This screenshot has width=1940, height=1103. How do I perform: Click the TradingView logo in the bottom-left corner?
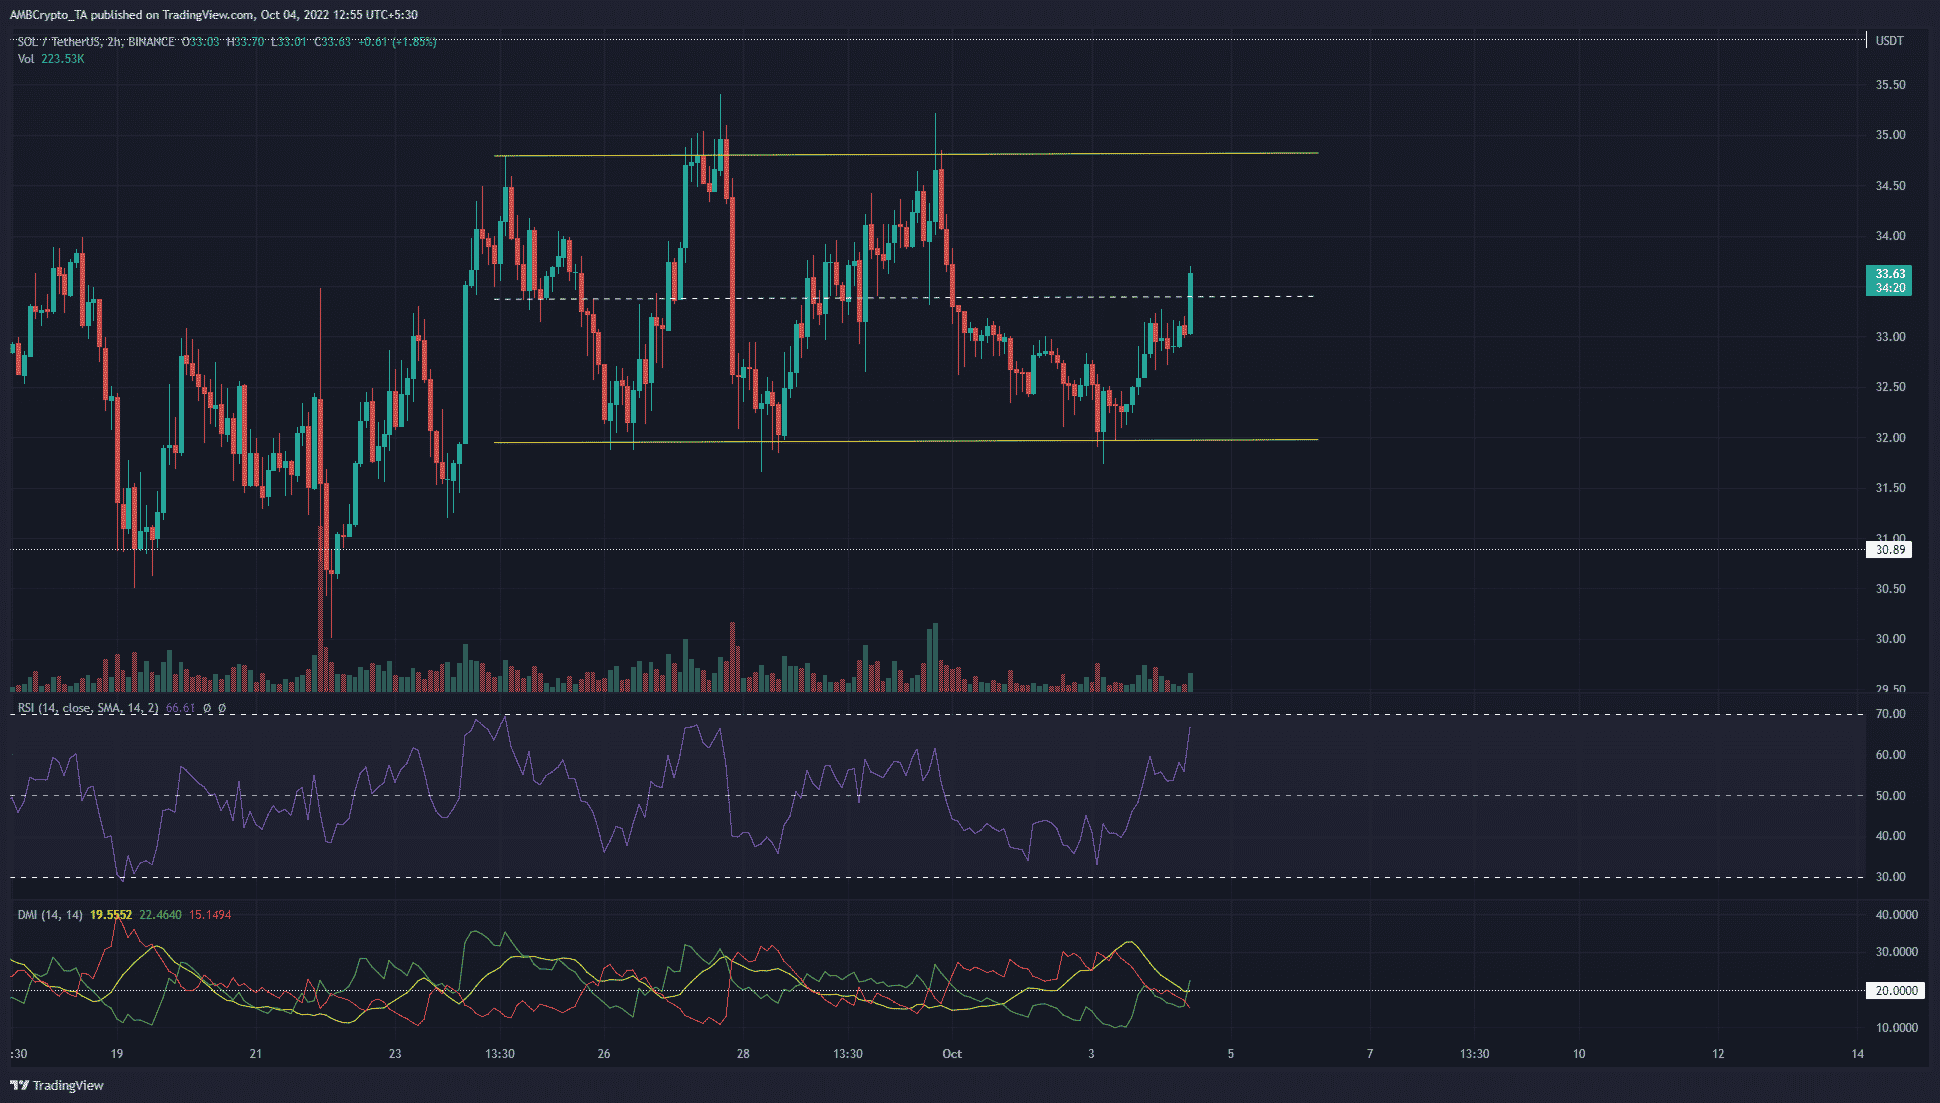tap(57, 1085)
